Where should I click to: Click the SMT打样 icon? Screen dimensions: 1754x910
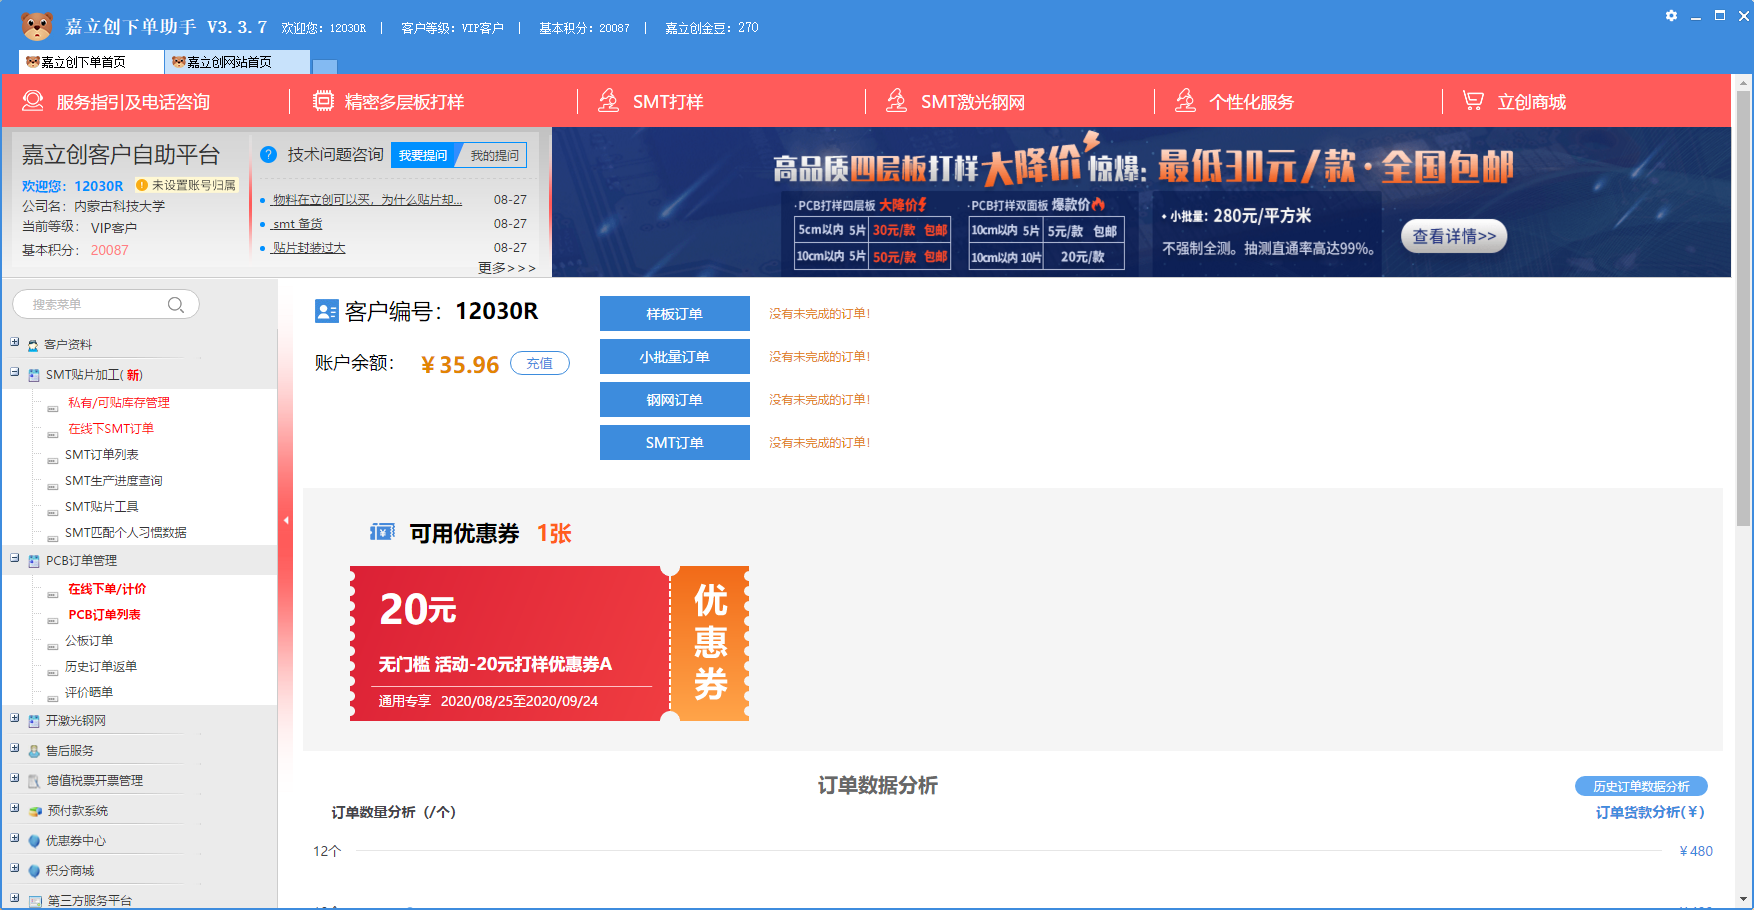[608, 100]
